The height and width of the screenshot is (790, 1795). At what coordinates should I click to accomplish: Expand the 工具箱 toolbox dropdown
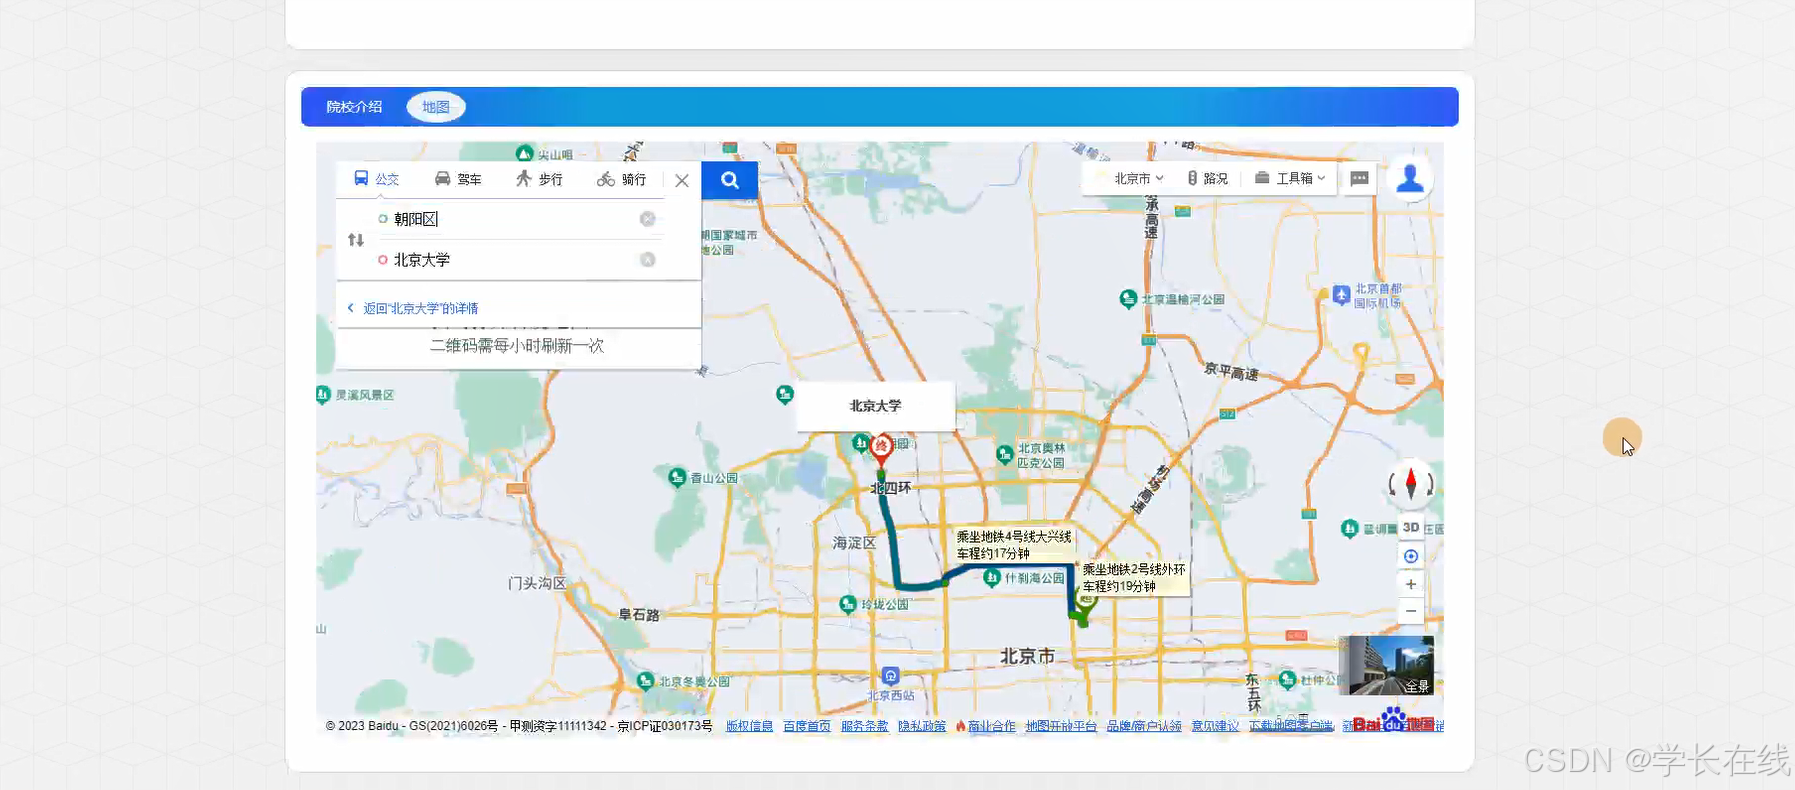(1290, 179)
